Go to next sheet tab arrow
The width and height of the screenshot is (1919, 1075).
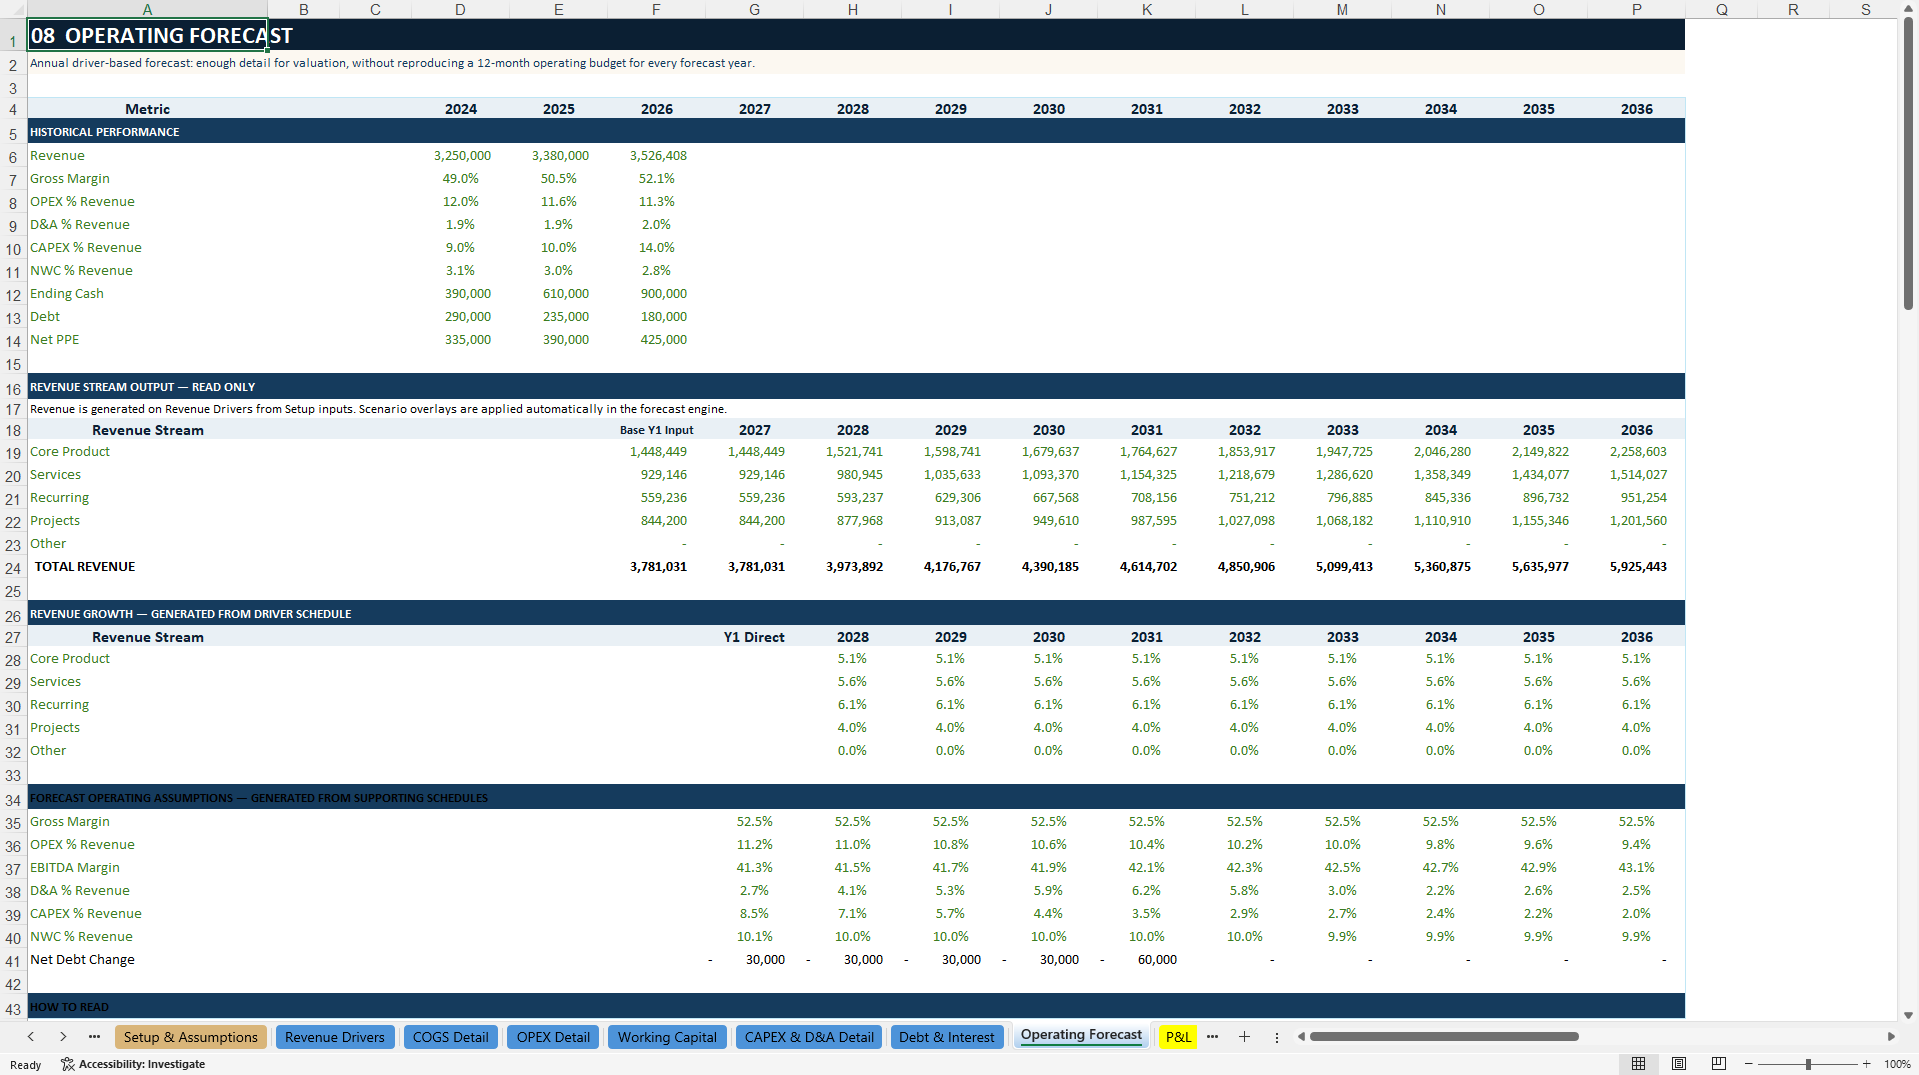point(63,1037)
